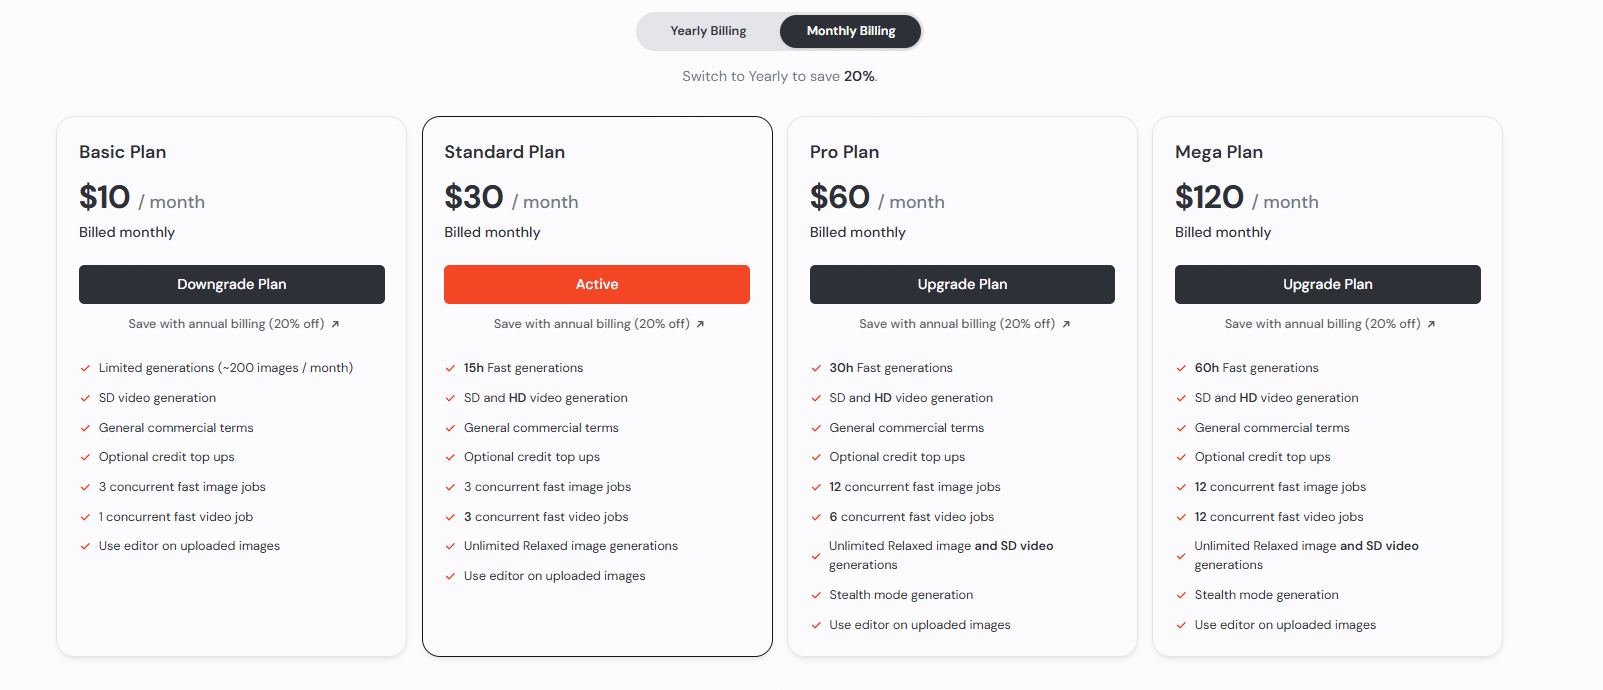Upgrade to the Mega Plan

coord(1327,284)
